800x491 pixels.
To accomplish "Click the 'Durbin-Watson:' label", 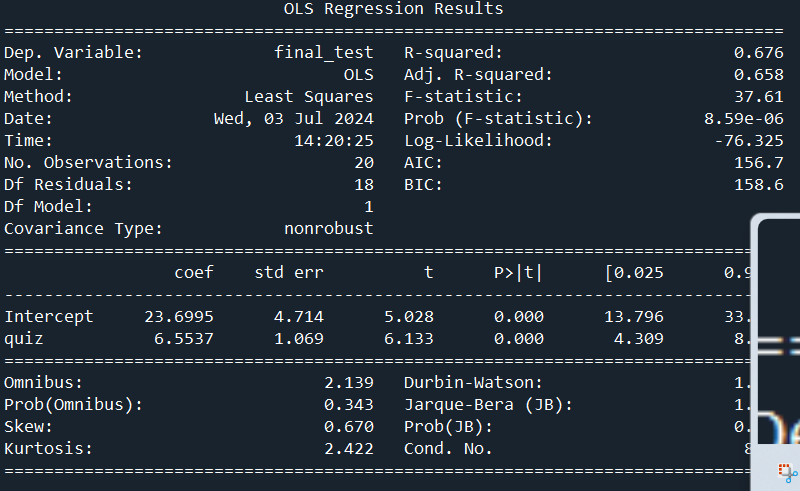I will [x=473, y=382].
